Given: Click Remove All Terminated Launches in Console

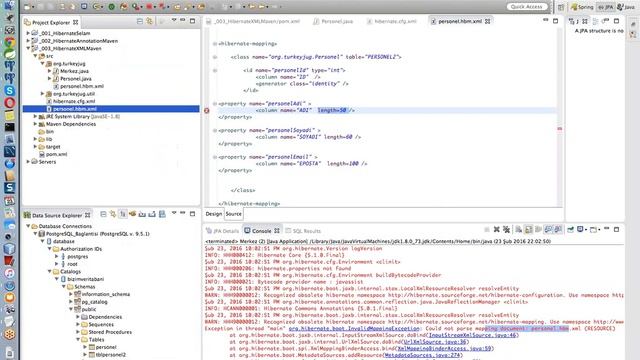Looking at the screenshot, I should [506, 230].
